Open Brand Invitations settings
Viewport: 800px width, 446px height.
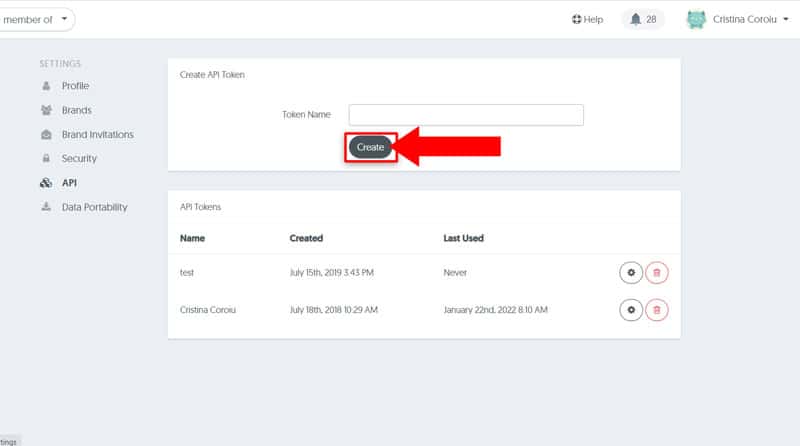pyautogui.click(x=98, y=135)
